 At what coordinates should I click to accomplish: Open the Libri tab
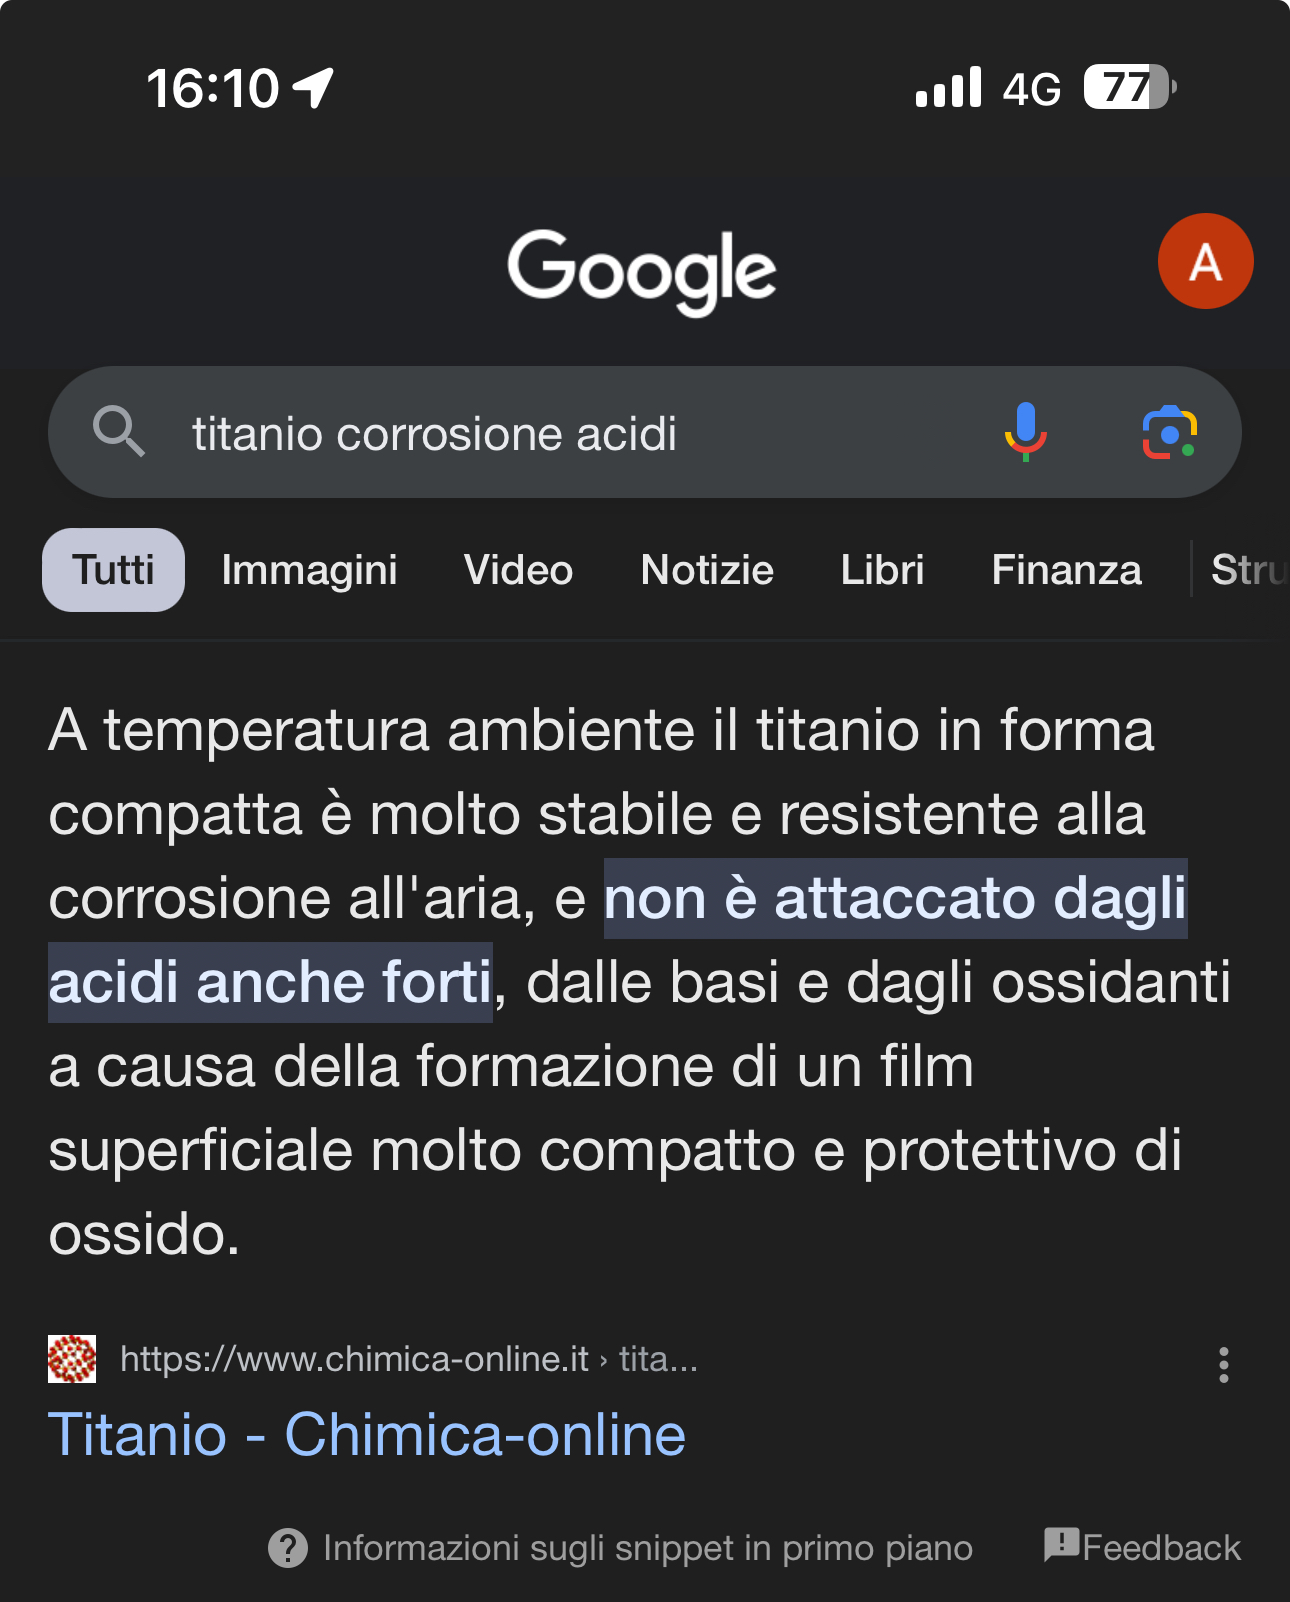[882, 570]
